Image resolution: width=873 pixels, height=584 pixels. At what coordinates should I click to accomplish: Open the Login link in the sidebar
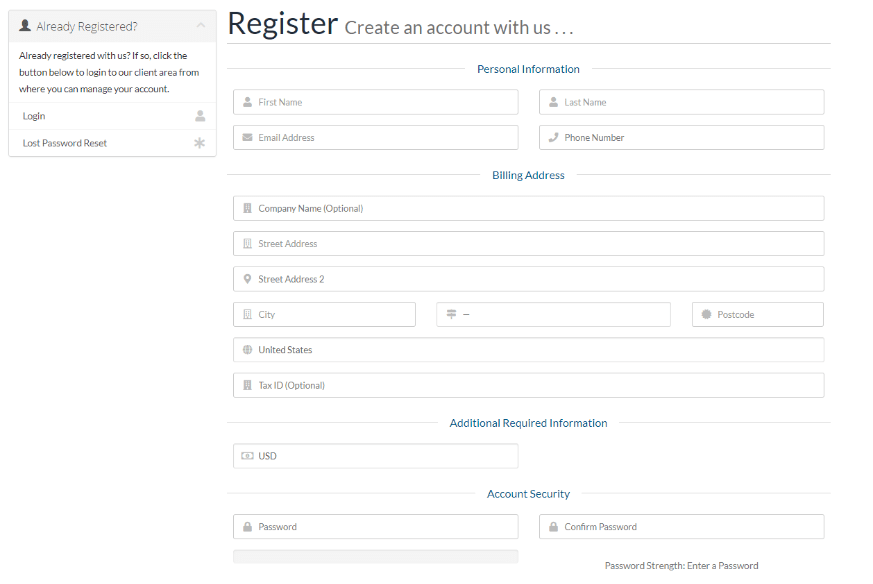tap(112, 116)
